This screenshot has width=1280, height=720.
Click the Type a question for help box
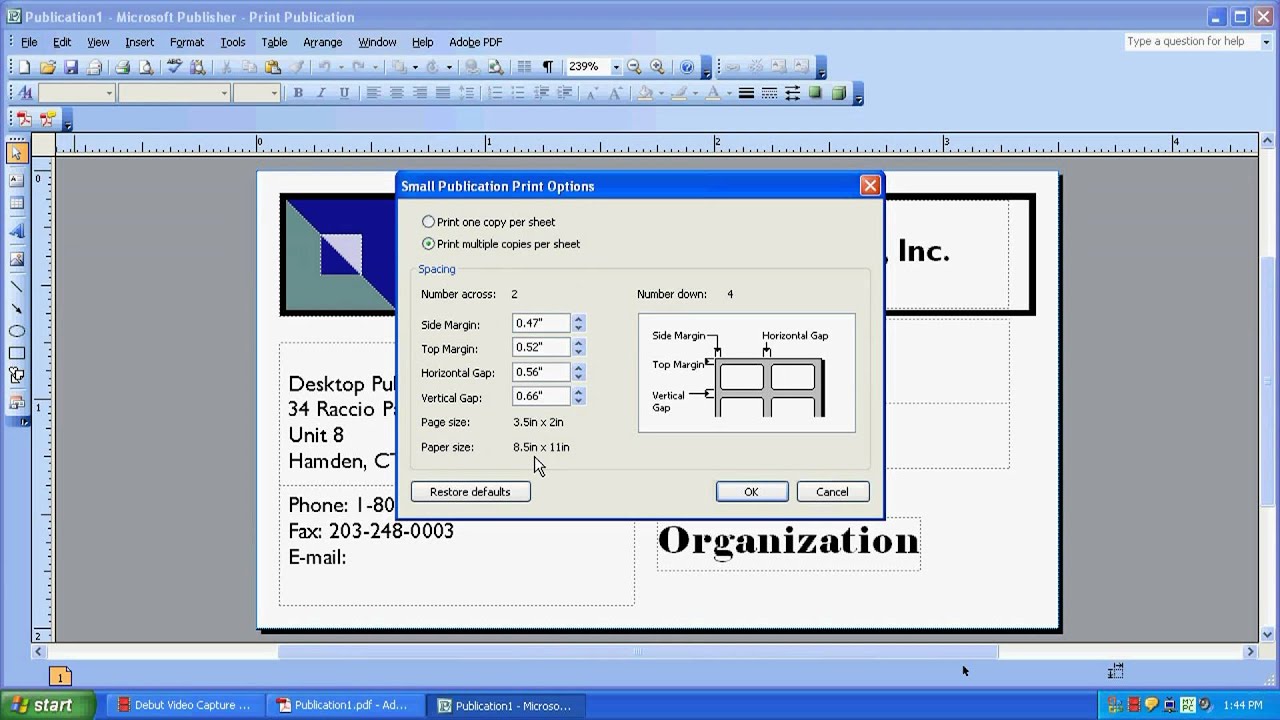[x=1192, y=42]
